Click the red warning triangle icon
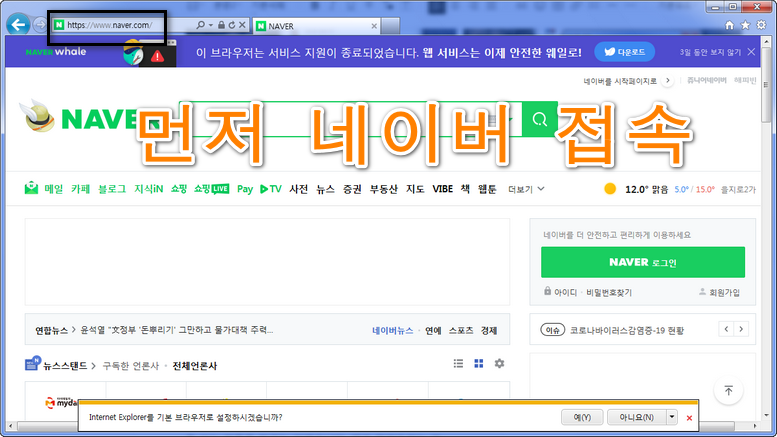The width and height of the screenshot is (777, 437). 158,56
